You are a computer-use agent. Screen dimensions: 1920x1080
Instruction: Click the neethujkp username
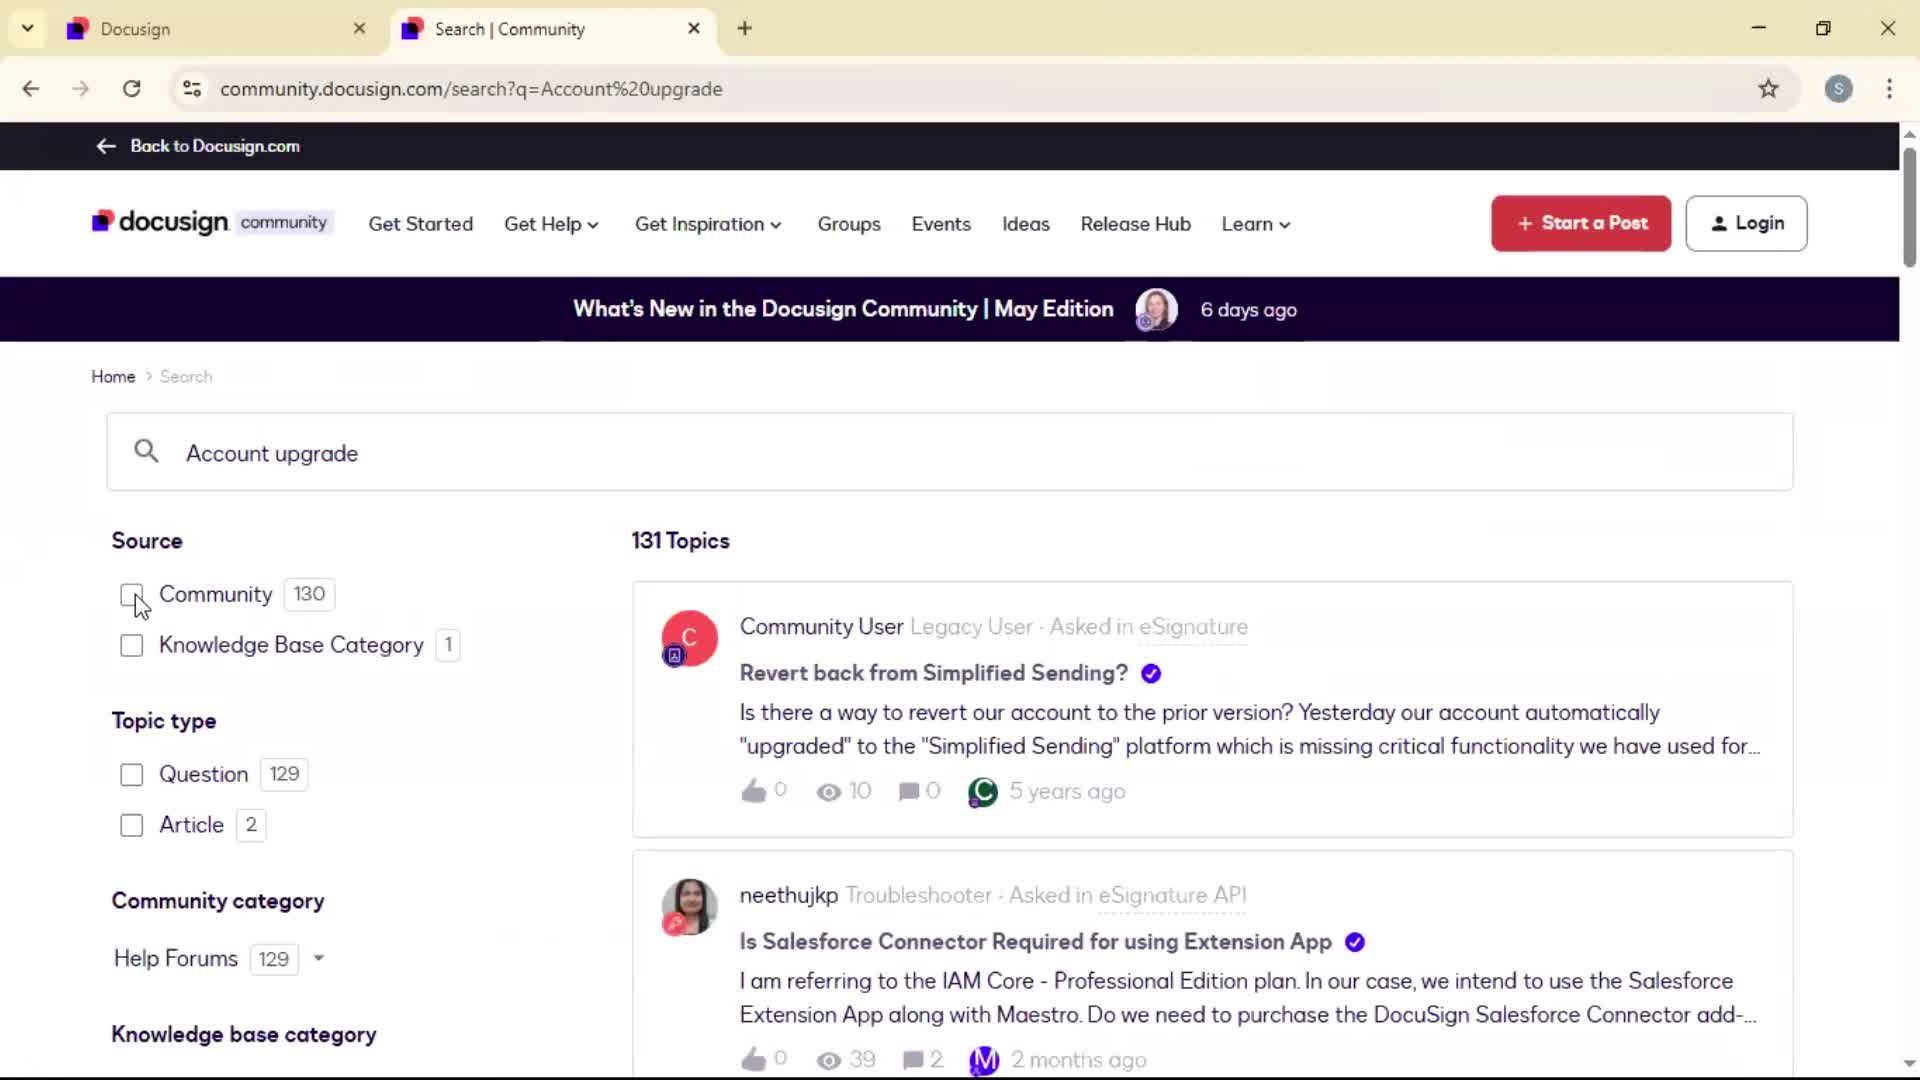tap(788, 896)
